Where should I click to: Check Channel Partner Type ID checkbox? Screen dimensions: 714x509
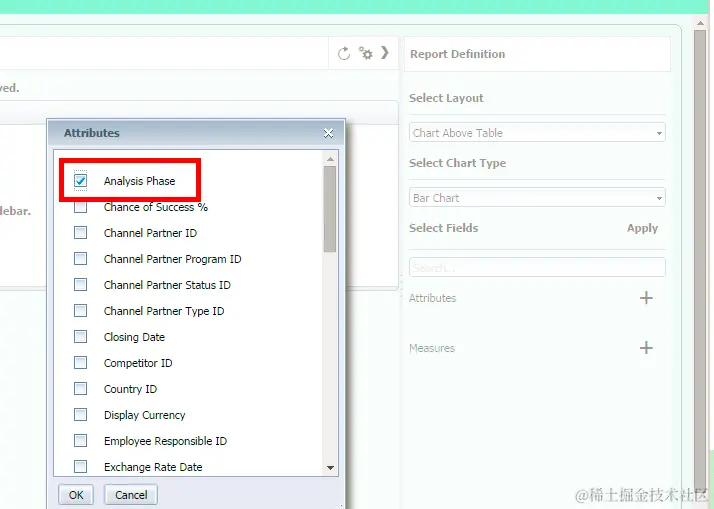81,310
